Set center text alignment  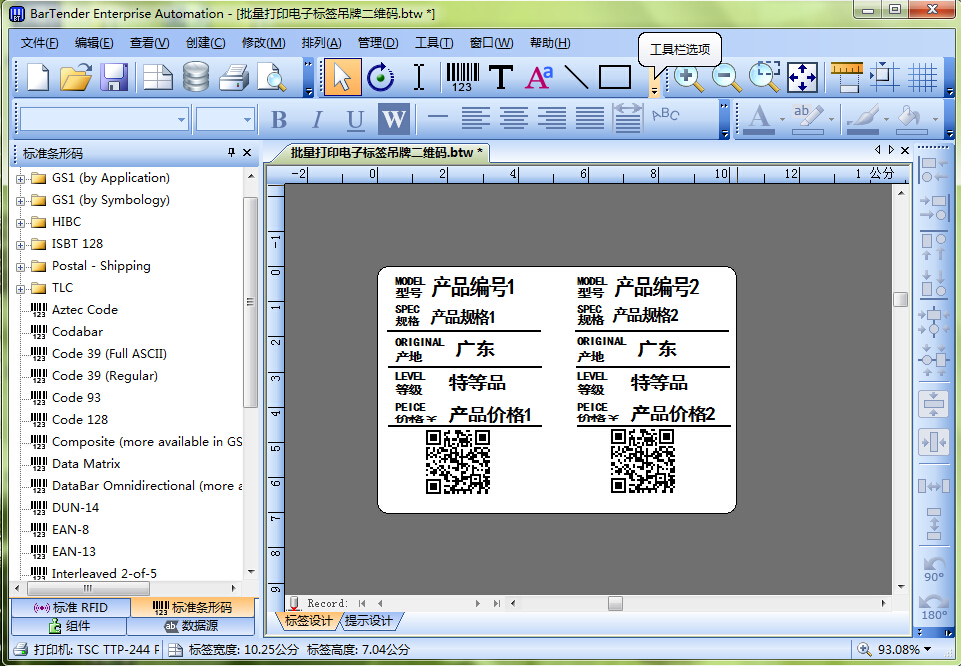tap(514, 118)
